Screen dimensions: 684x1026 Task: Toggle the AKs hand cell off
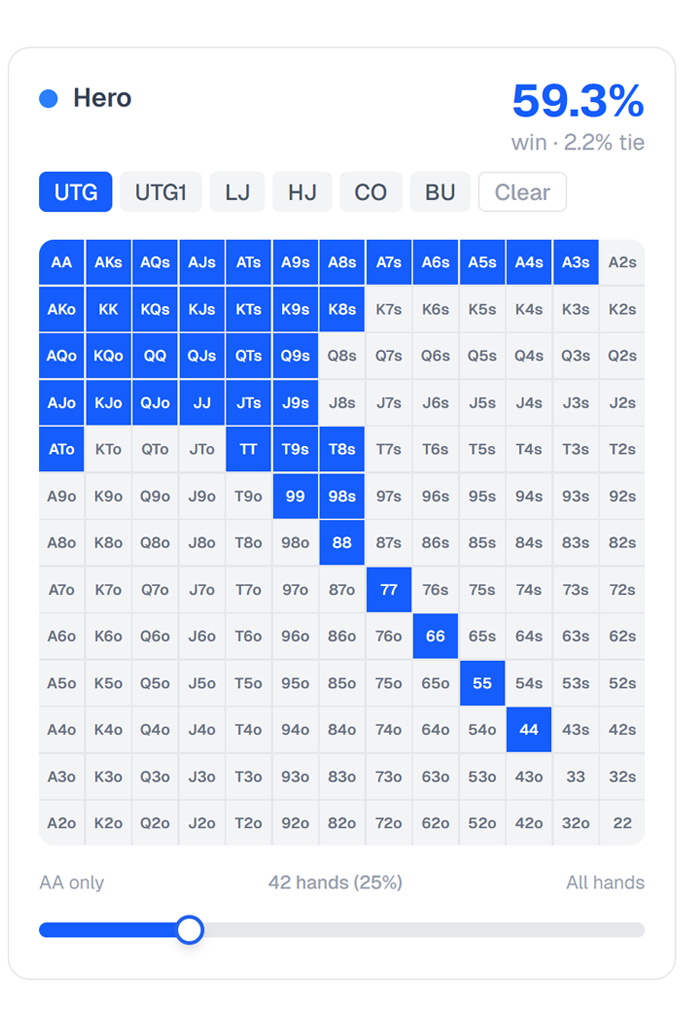click(x=108, y=263)
